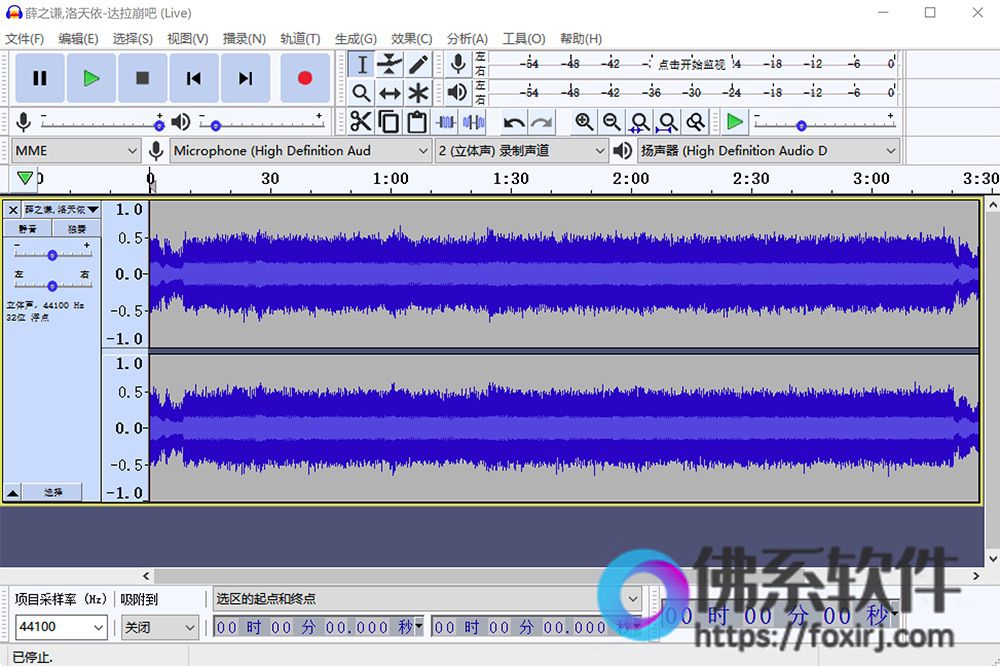Open the MME audio host dropdown
1000x666 pixels.
click(76, 151)
